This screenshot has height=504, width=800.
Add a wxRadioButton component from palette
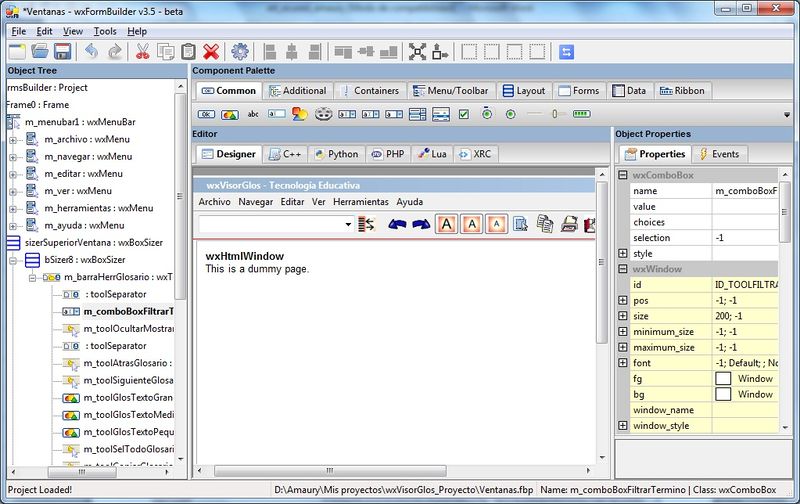tap(510, 114)
